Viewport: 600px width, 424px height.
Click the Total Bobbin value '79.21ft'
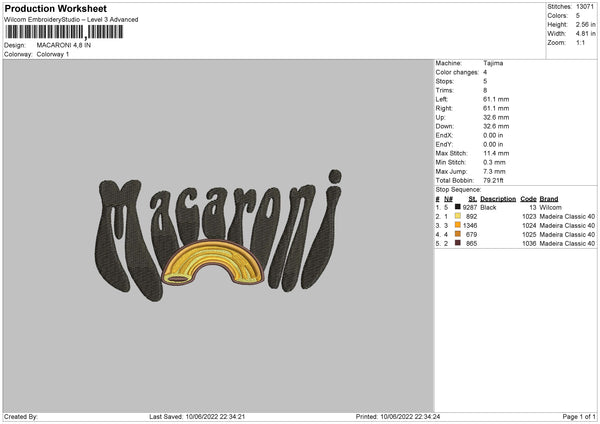(x=493, y=180)
